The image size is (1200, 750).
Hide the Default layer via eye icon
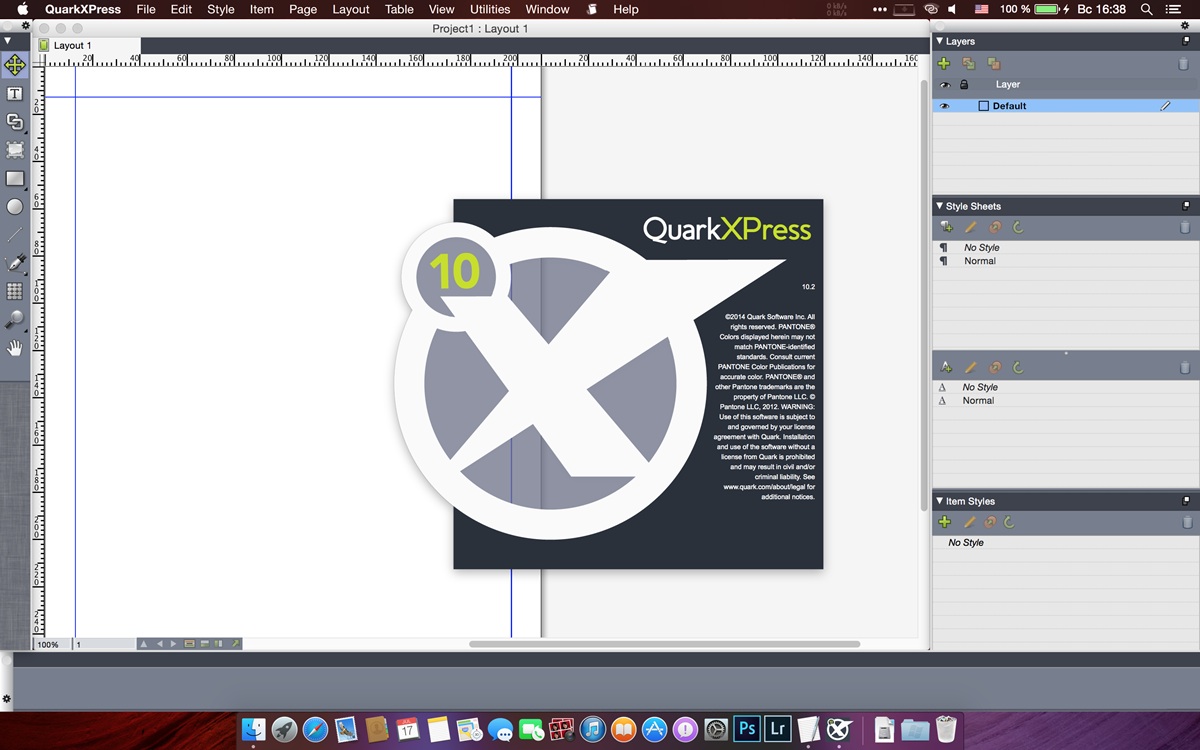(943, 106)
